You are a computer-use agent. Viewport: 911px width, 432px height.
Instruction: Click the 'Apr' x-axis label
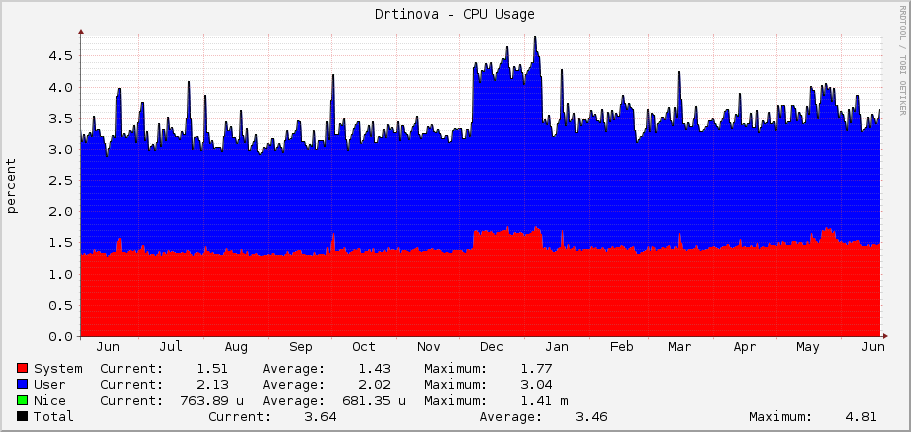[744, 347]
